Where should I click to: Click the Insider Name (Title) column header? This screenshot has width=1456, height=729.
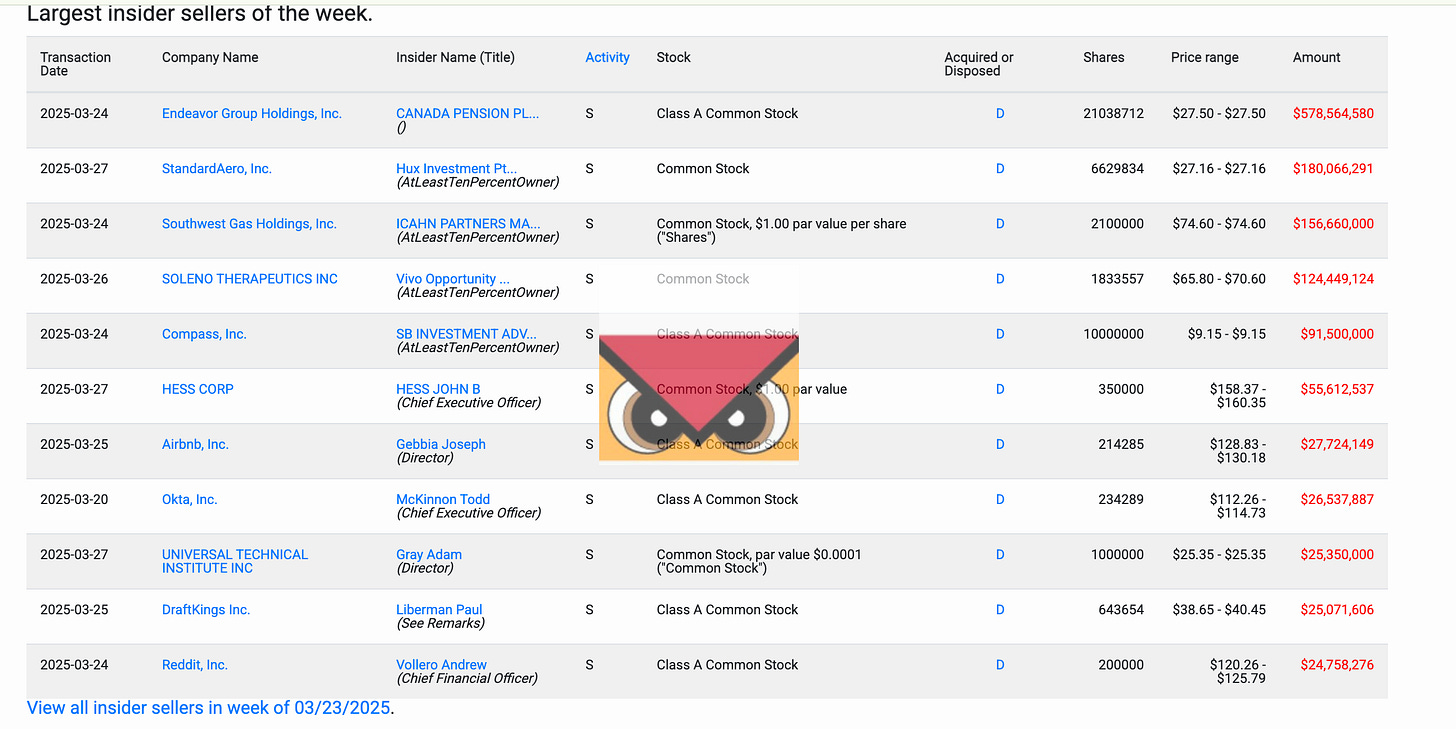(455, 58)
